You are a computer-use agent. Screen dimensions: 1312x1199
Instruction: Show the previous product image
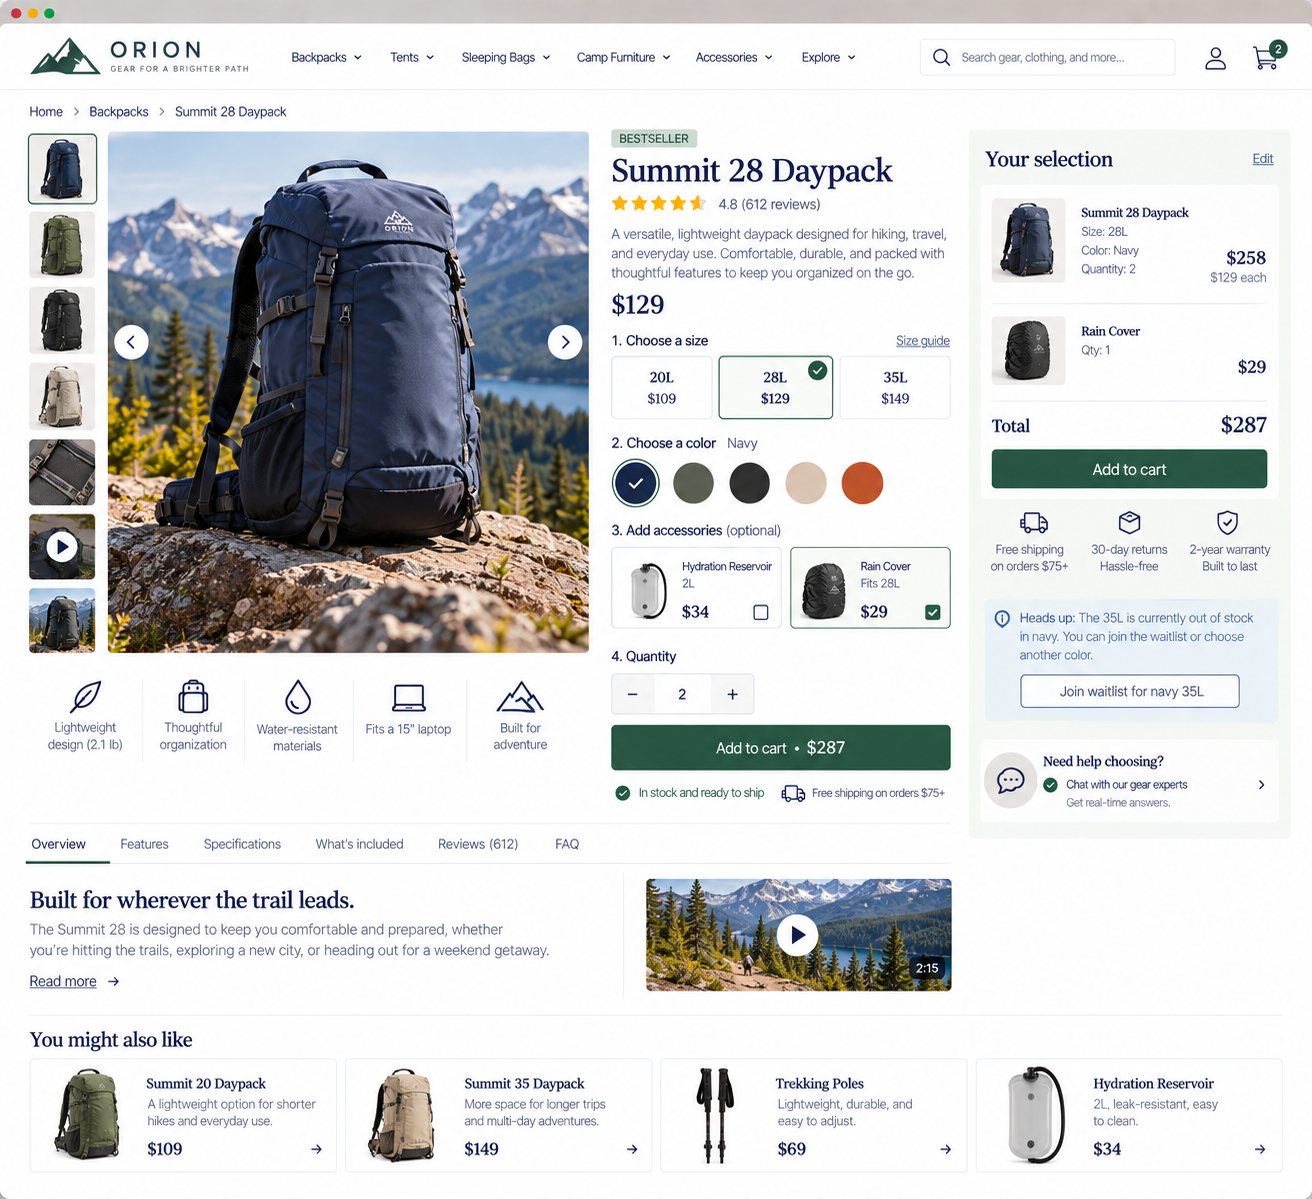[x=131, y=342]
